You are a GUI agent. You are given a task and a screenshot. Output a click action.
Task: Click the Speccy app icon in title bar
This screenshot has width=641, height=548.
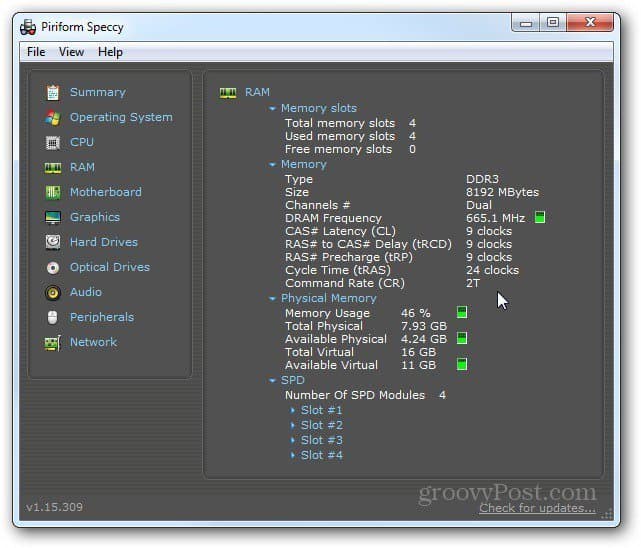point(28,27)
